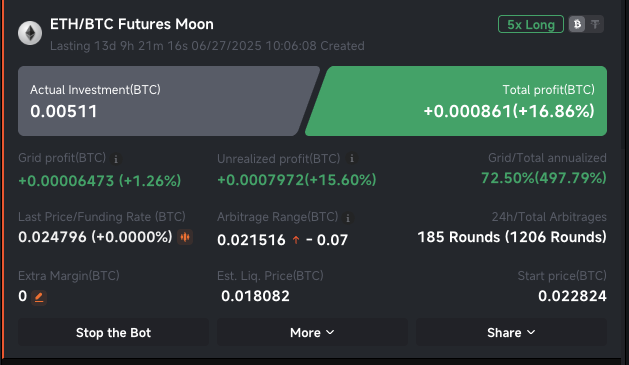The width and height of the screenshot is (629, 365).
Task: Click the Actual Investment gray panel
Action: (x=168, y=101)
